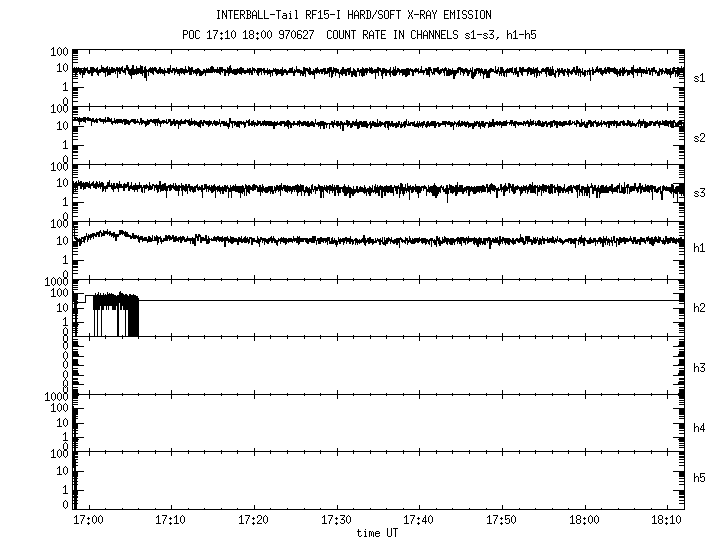Click the 17:00 time axis tick label
Image resolution: width=720 pixels, height=550 pixels.
point(88,521)
